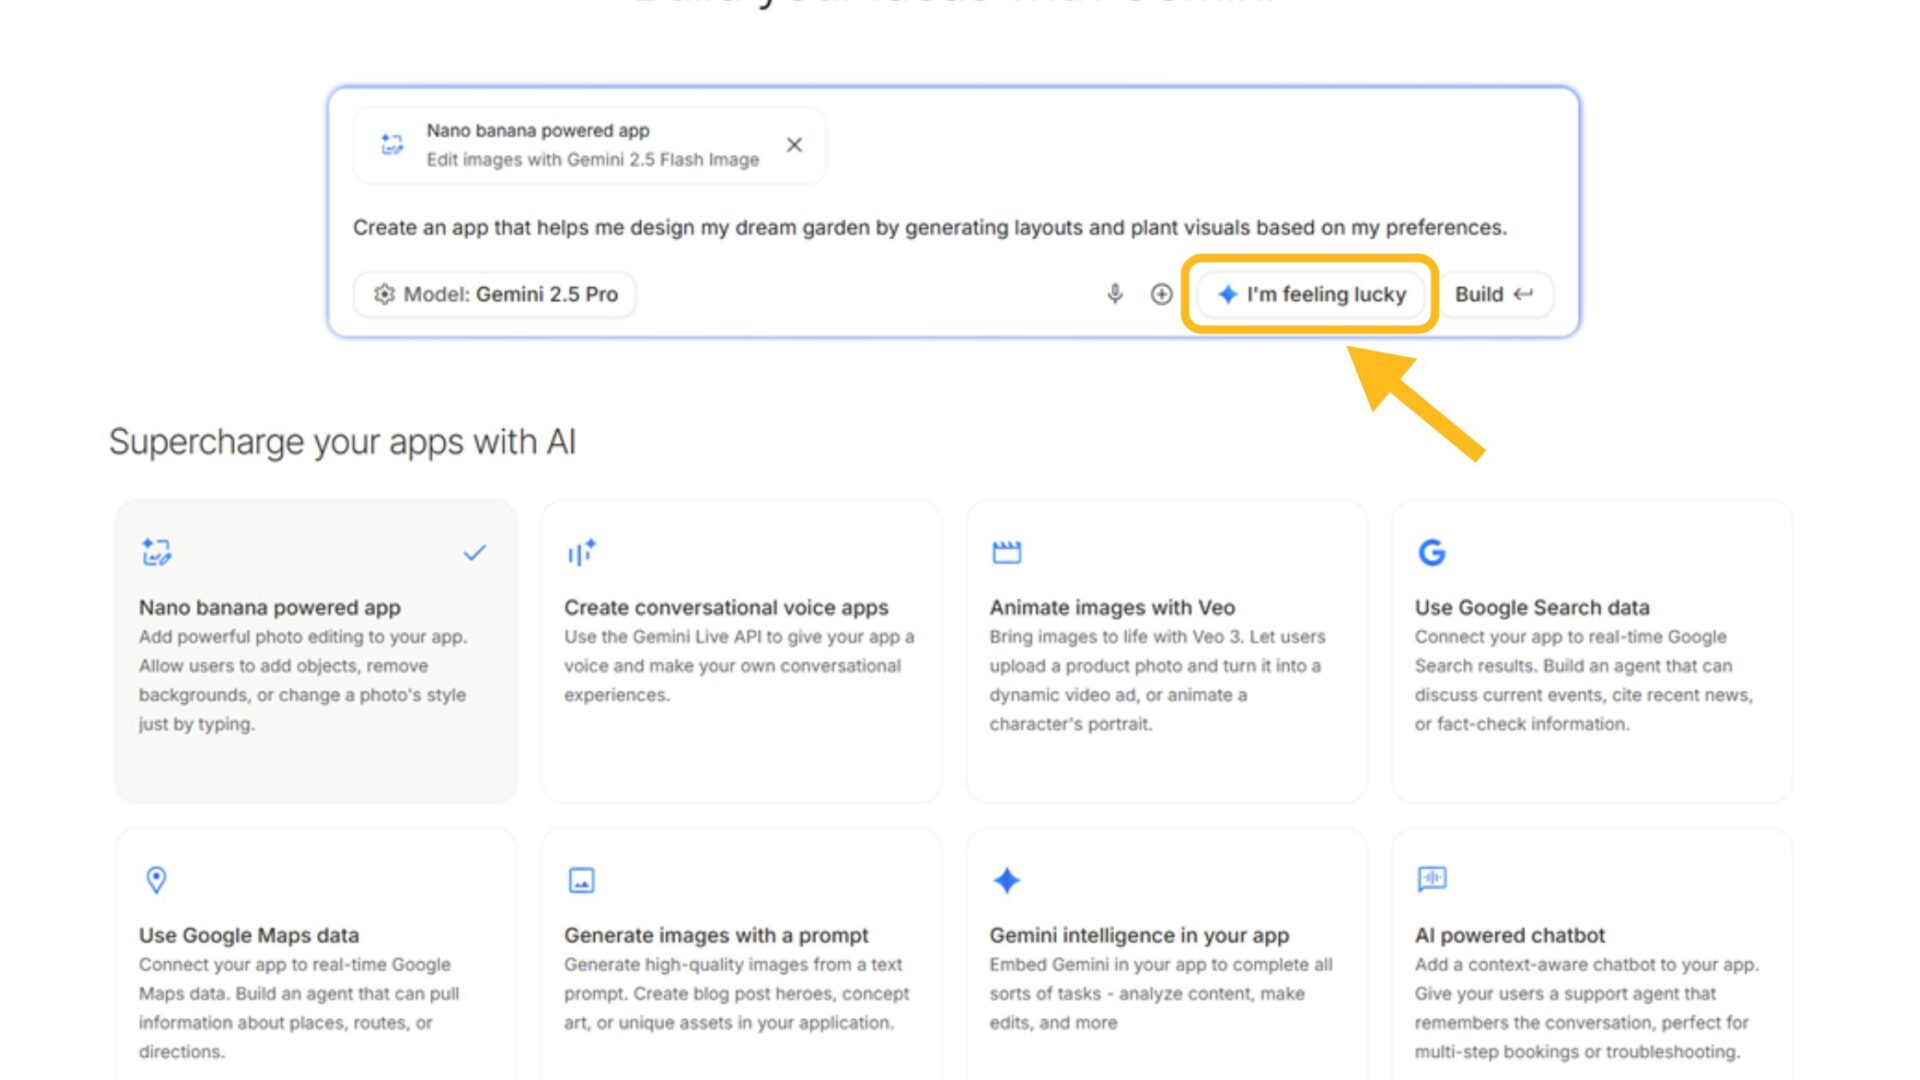Click the prompt text input field
This screenshot has width=1920, height=1080.
click(x=929, y=227)
